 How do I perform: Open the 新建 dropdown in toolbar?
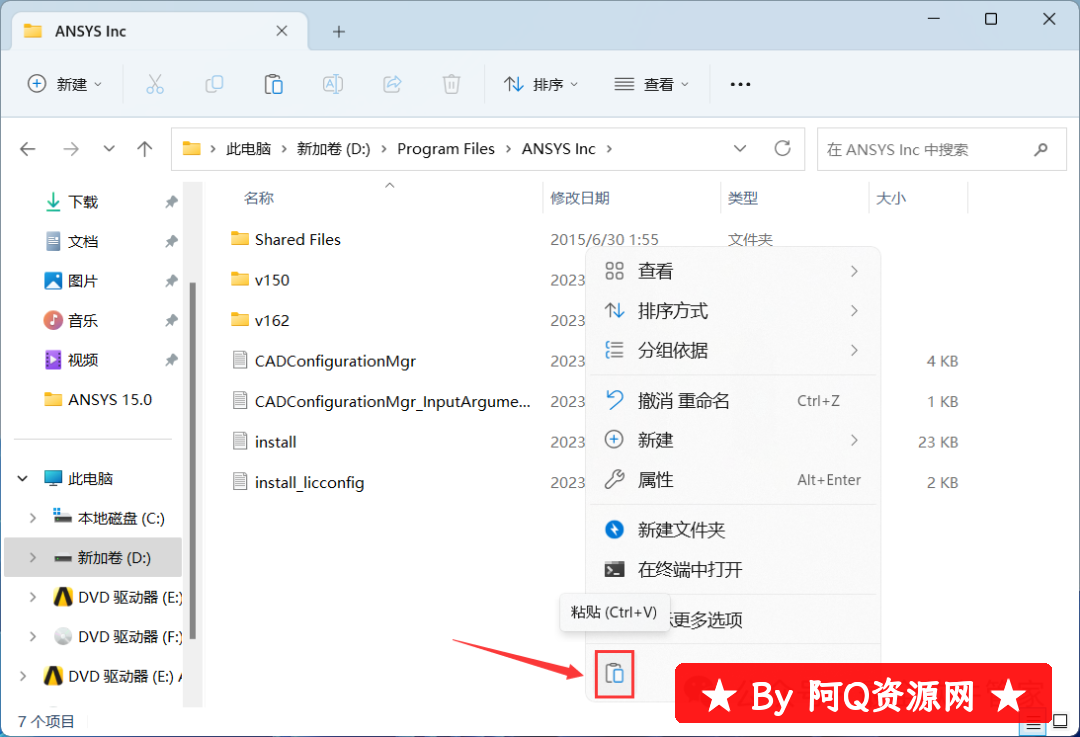[x=65, y=84]
